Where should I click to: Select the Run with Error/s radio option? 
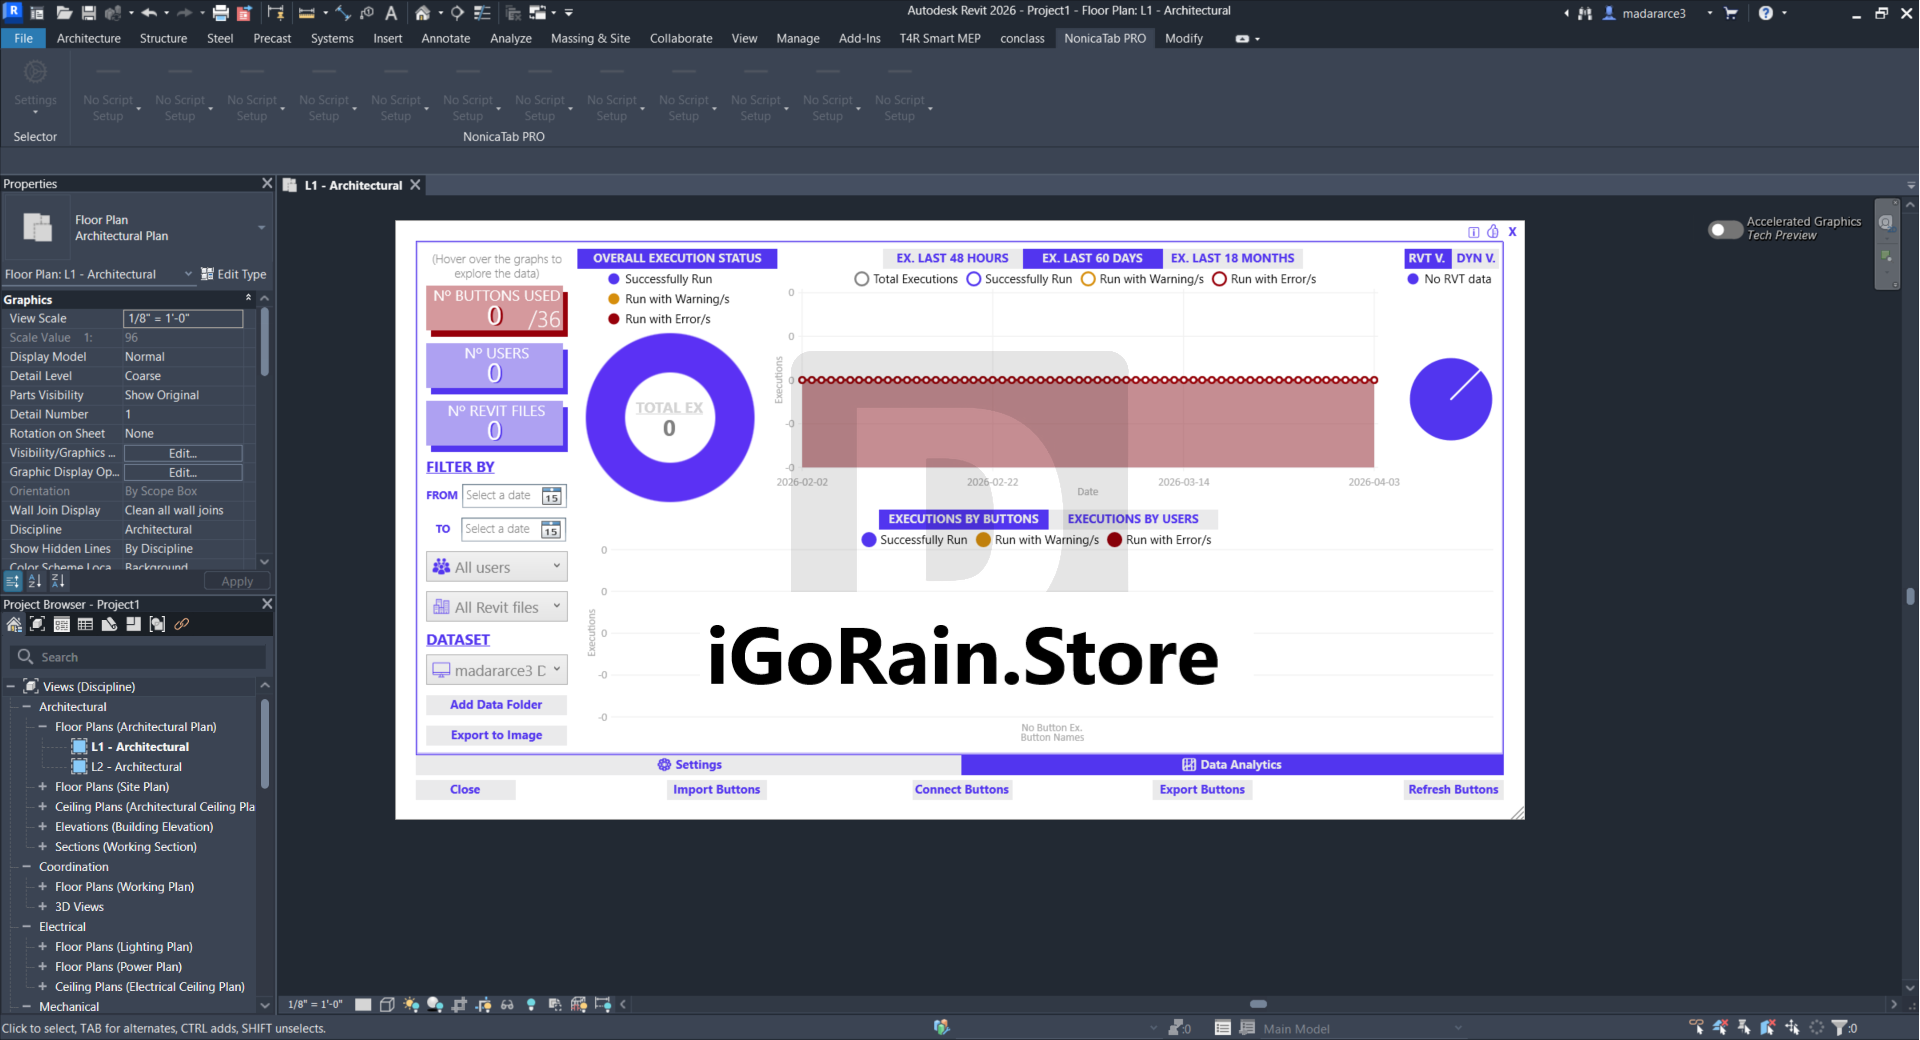coord(1219,279)
